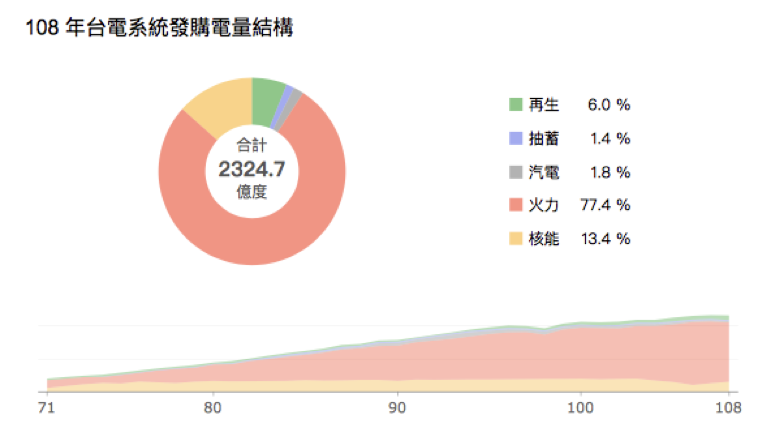Viewport: 758px width, 432px height.
Task: Select year 108 on the timeline axis
Action: pos(728,407)
